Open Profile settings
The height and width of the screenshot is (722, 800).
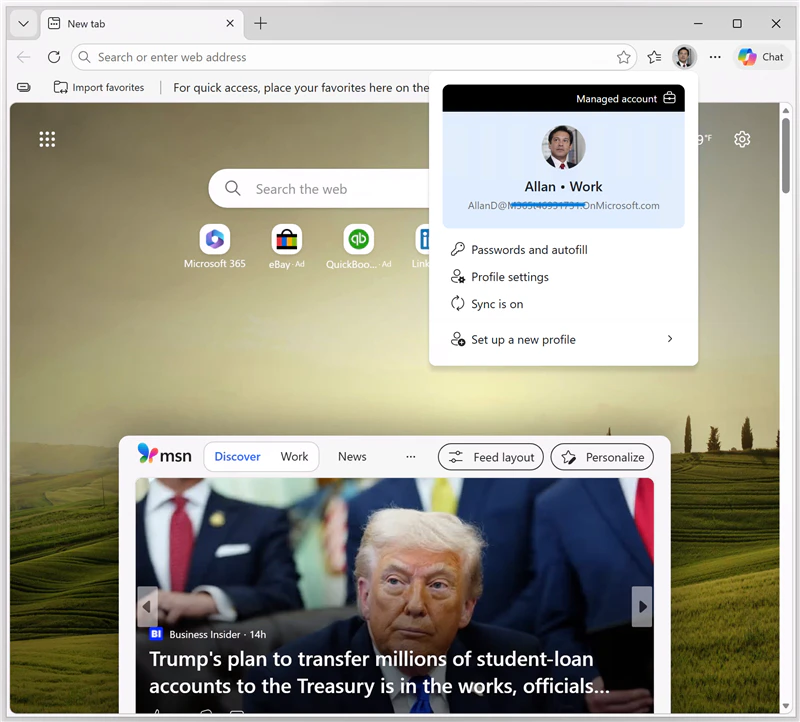pyautogui.click(x=563, y=277)
